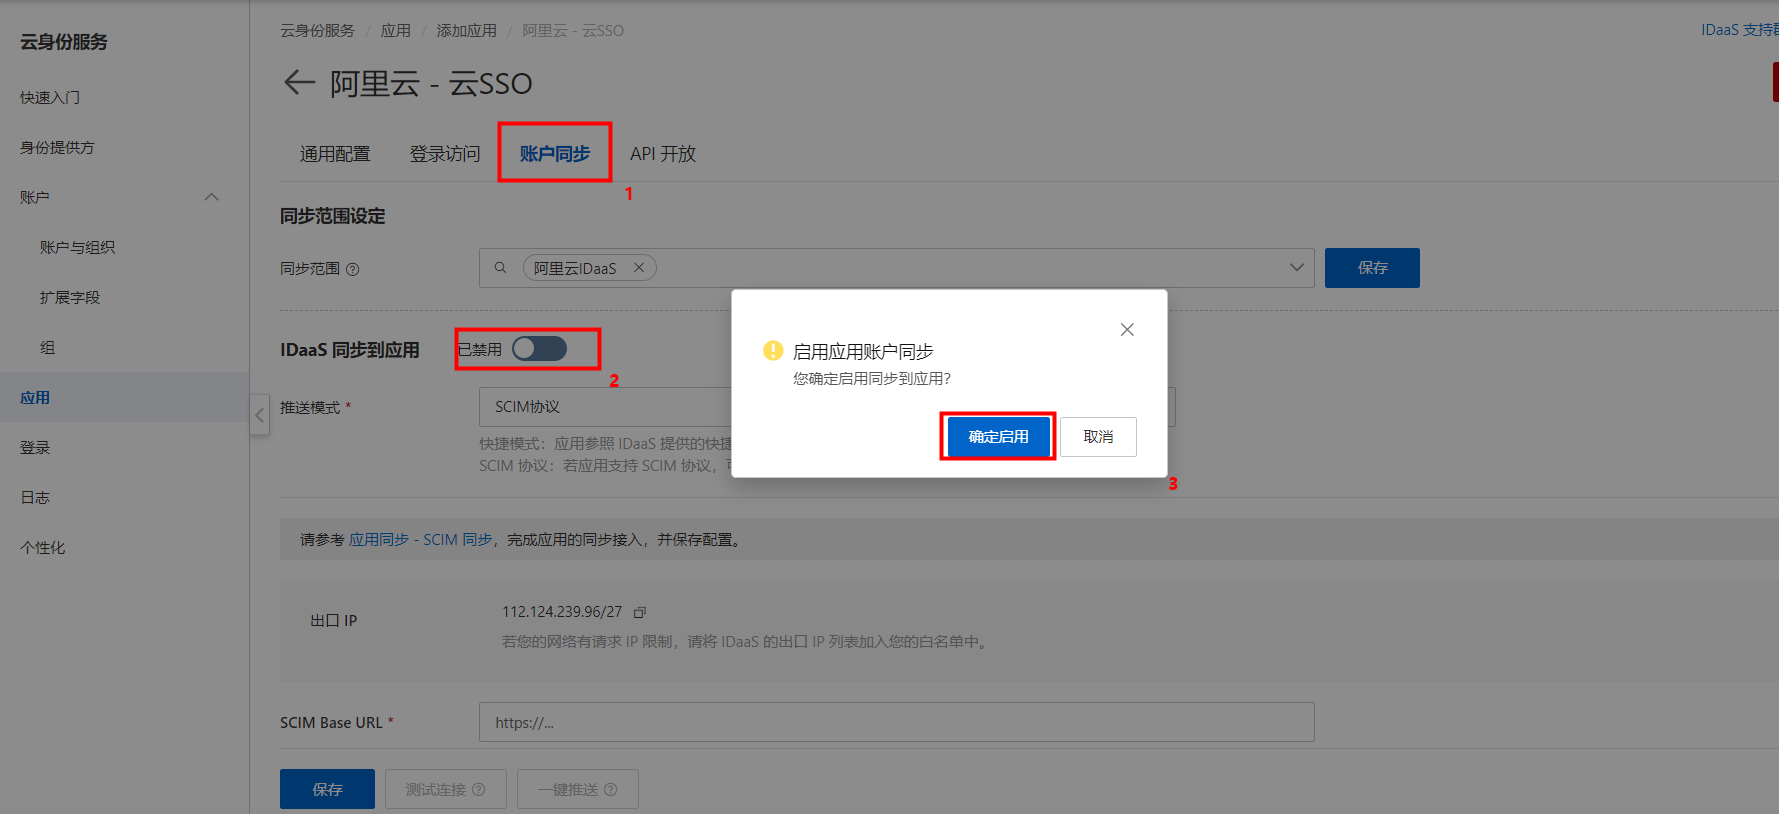
Task: Open 组 in the sidebar
Action: click(47, 347)
